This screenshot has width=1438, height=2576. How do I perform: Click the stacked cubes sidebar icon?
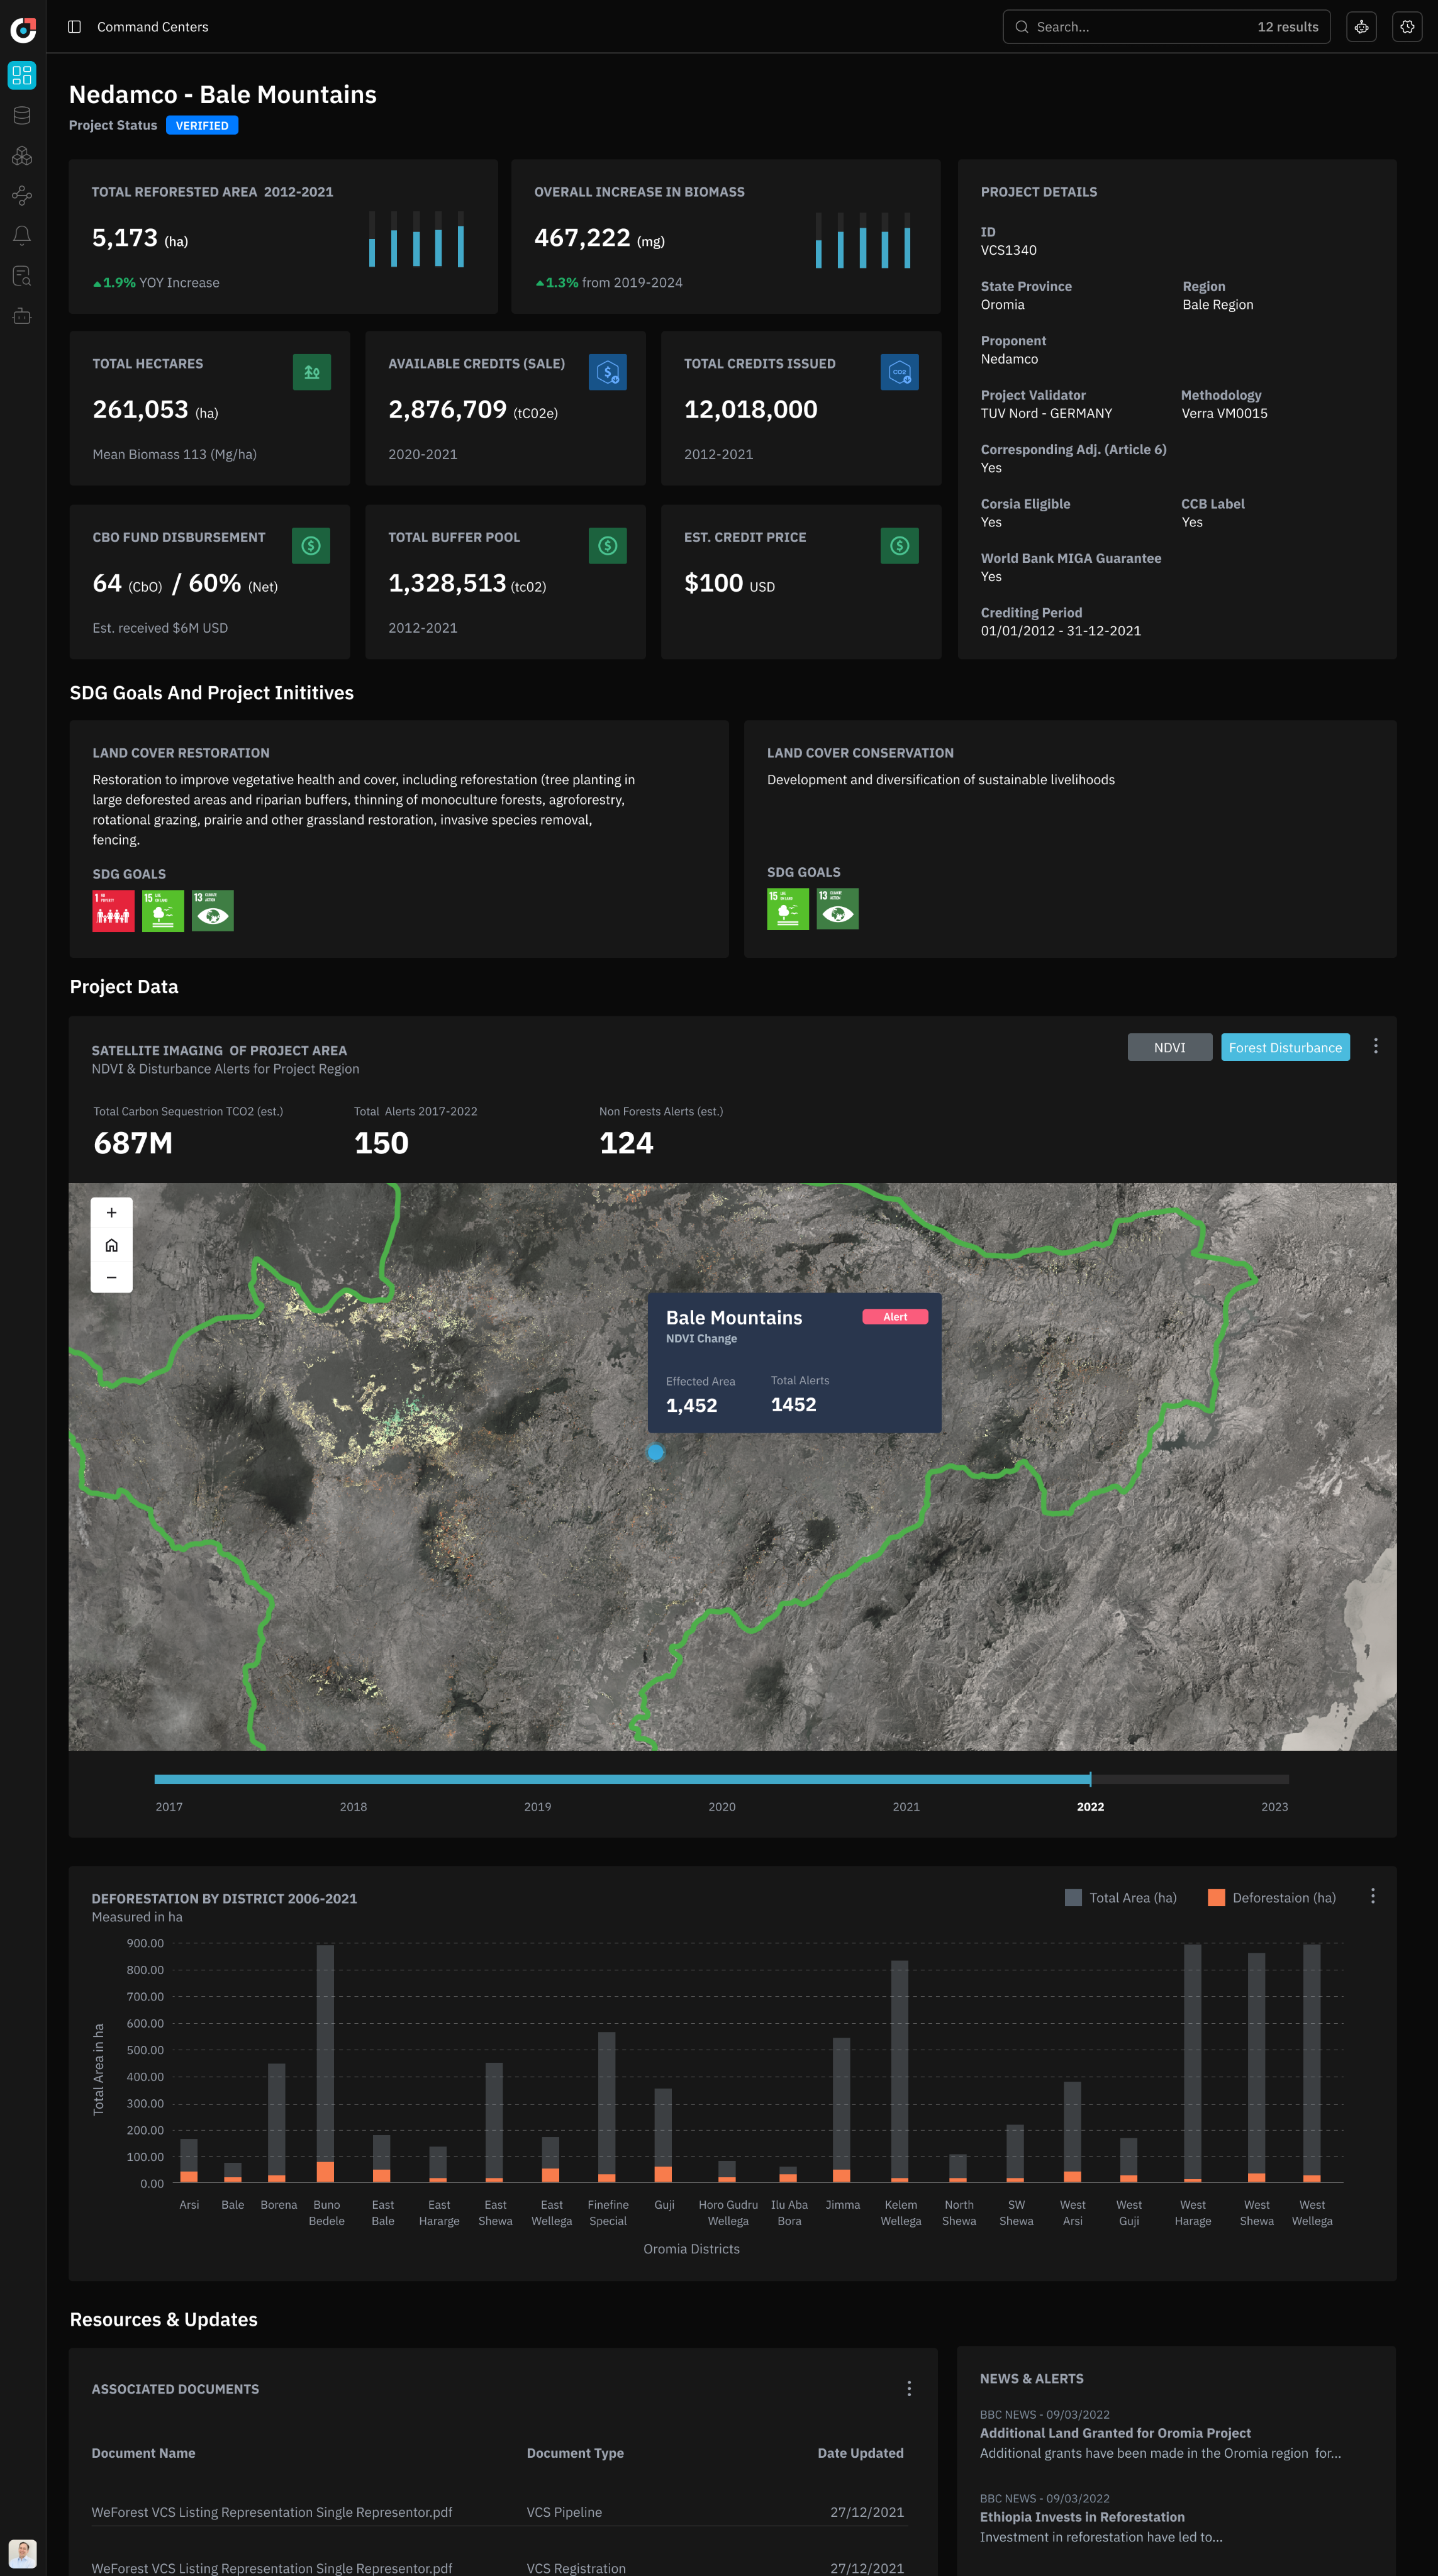[x=22, y=156]
